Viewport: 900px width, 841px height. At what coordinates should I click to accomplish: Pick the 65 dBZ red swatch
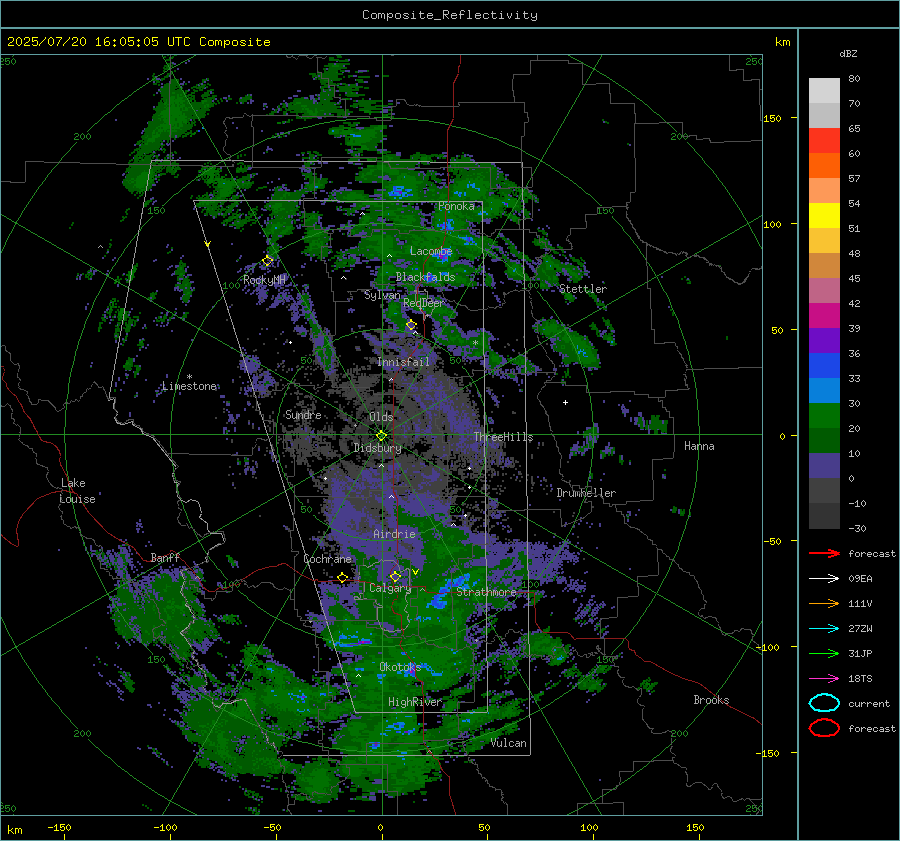pyautogui.click(x=824, y=141)
